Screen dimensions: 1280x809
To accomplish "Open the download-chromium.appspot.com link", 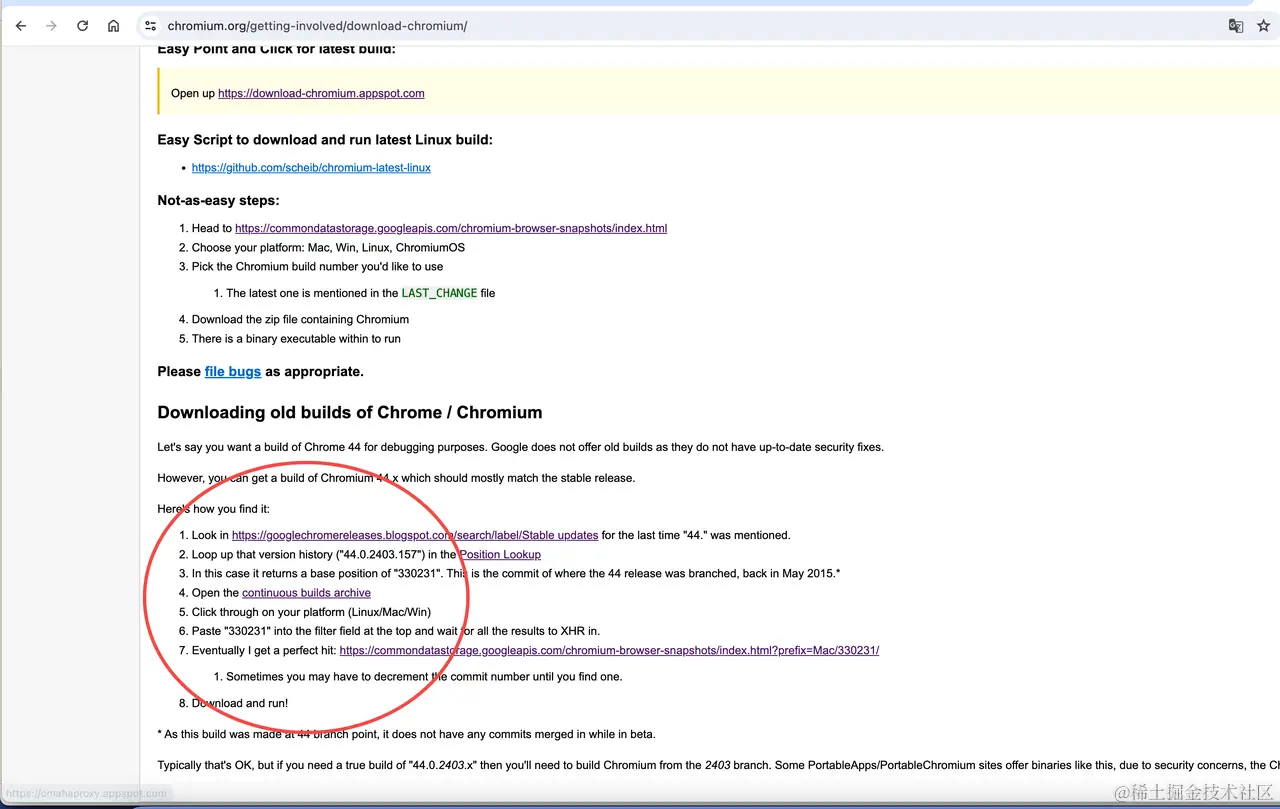I will point(321,93).
